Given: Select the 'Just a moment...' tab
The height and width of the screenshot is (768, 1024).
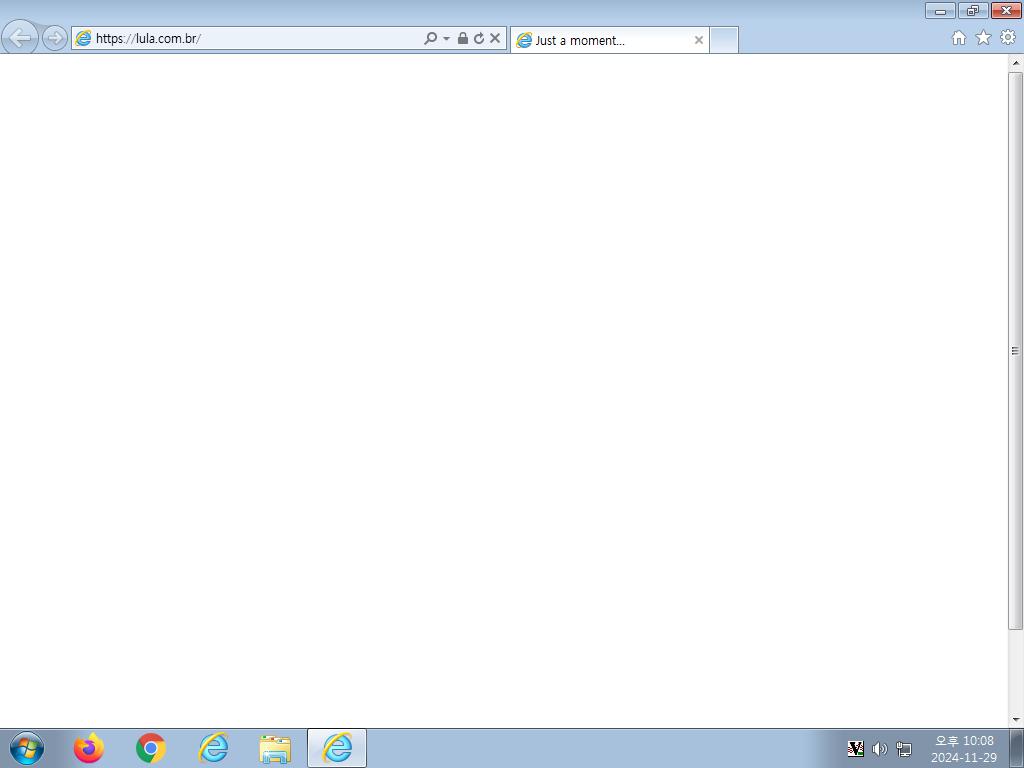Looking at the screenshot, I should [609, 40].
